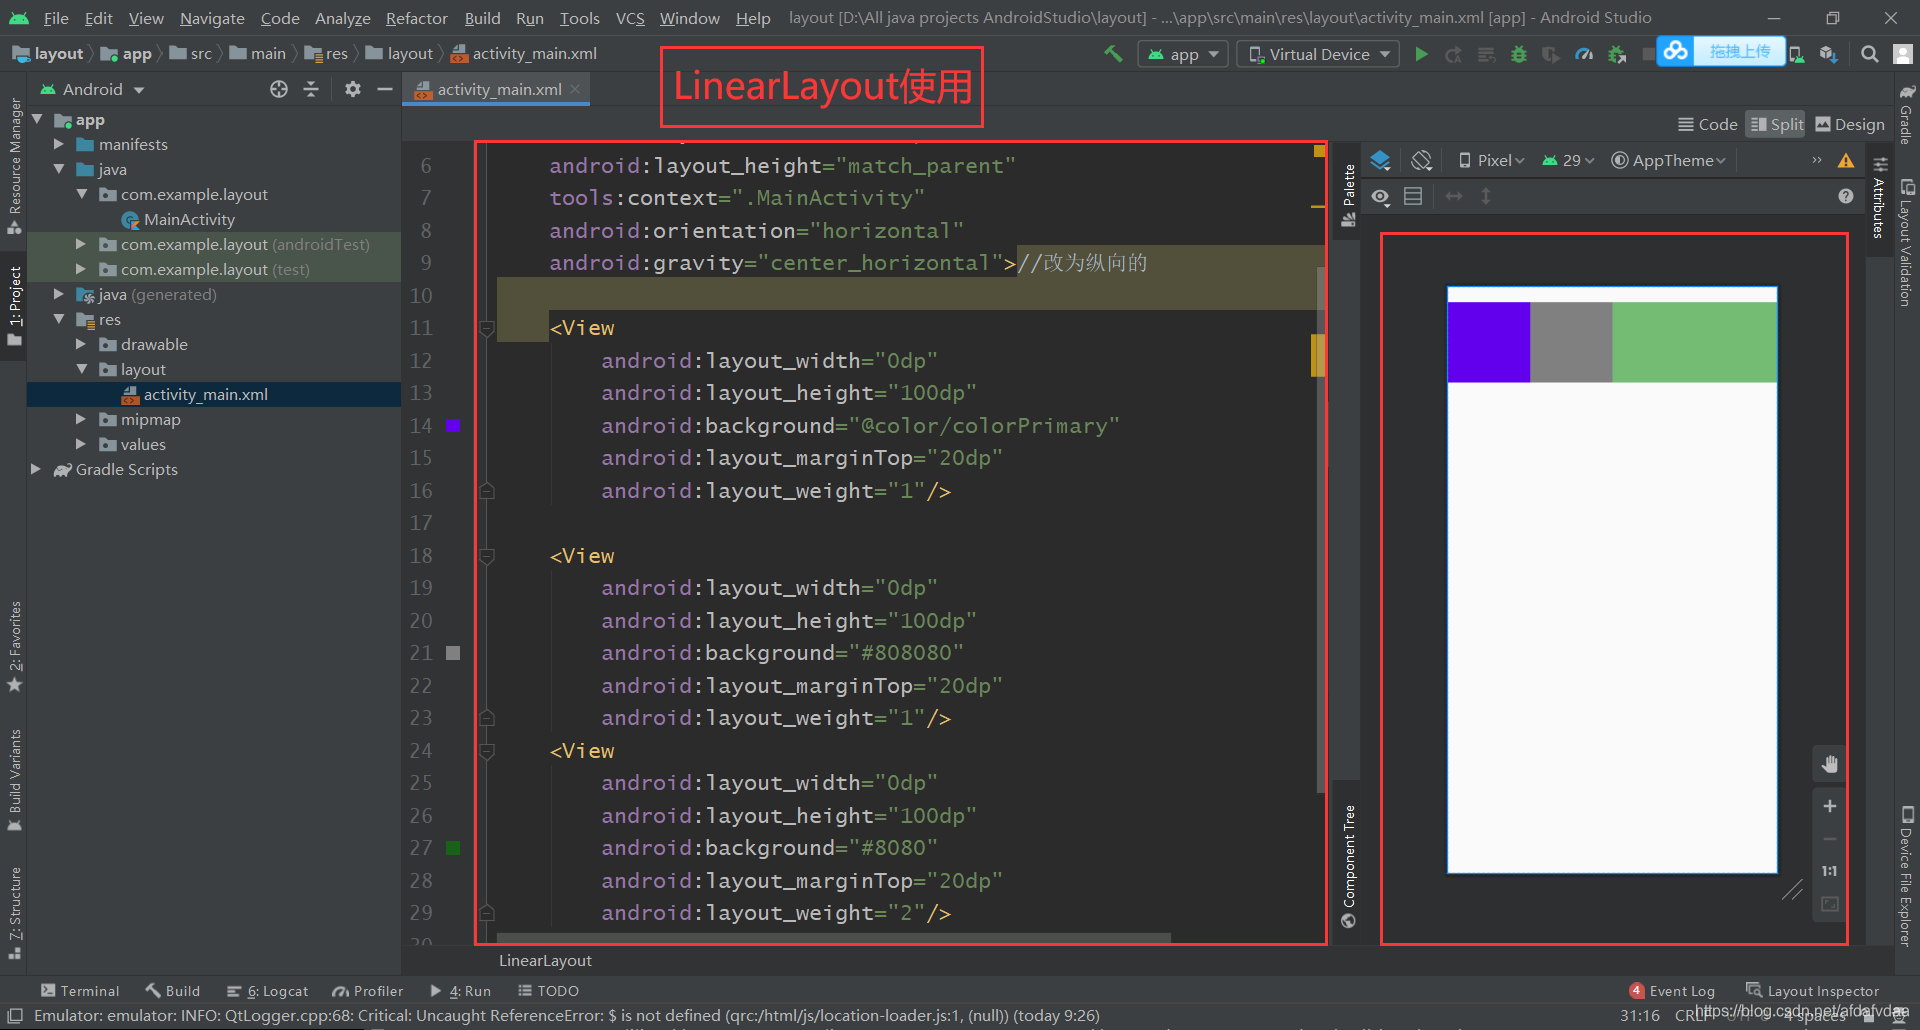The width and height of the screenshot is (1920, 1030).
Task: Open the Terminal tool window
Action: [79, 991]
